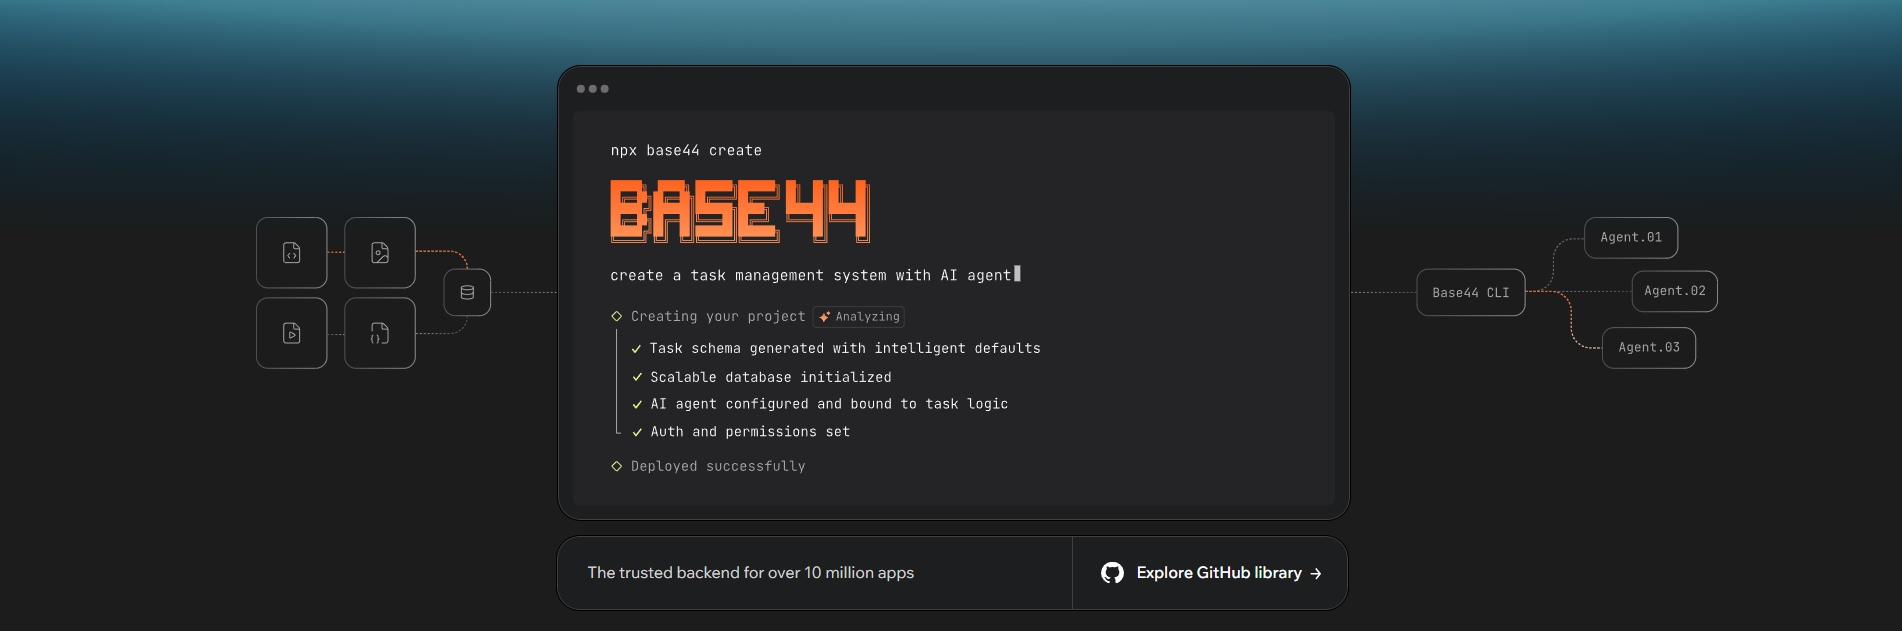Click the image file icon tile
This screenshot has height=631, width=1902.
click(380, 253)
